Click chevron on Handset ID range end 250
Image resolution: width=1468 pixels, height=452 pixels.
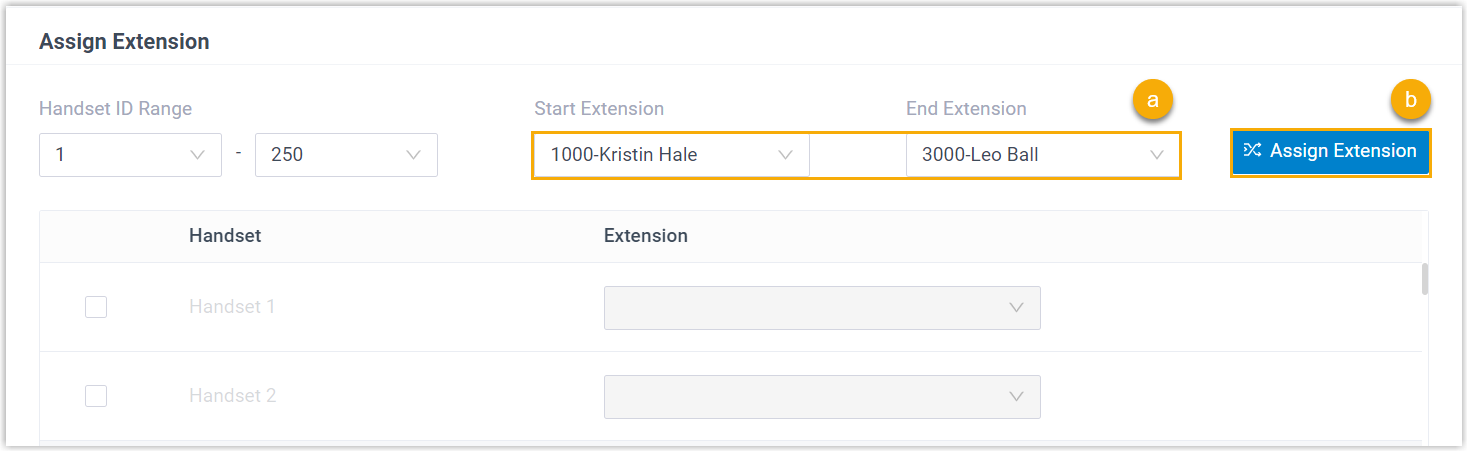(x=413, y=155)
